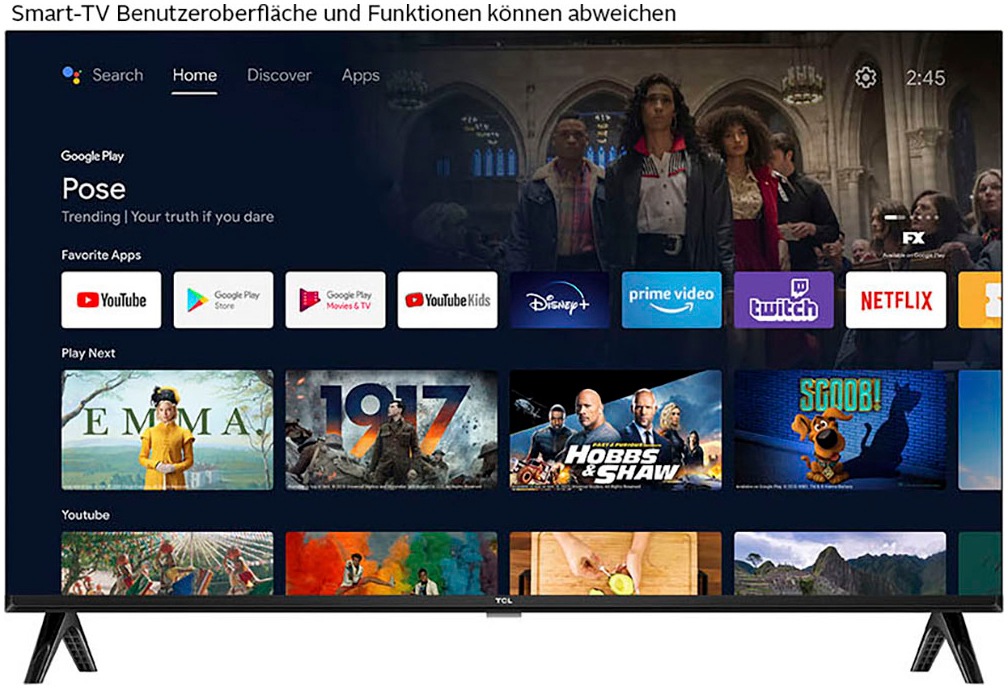Viewport: 1008px width, 689px height.
Task: Launch the Netflix app
Action: click(895, 300)
